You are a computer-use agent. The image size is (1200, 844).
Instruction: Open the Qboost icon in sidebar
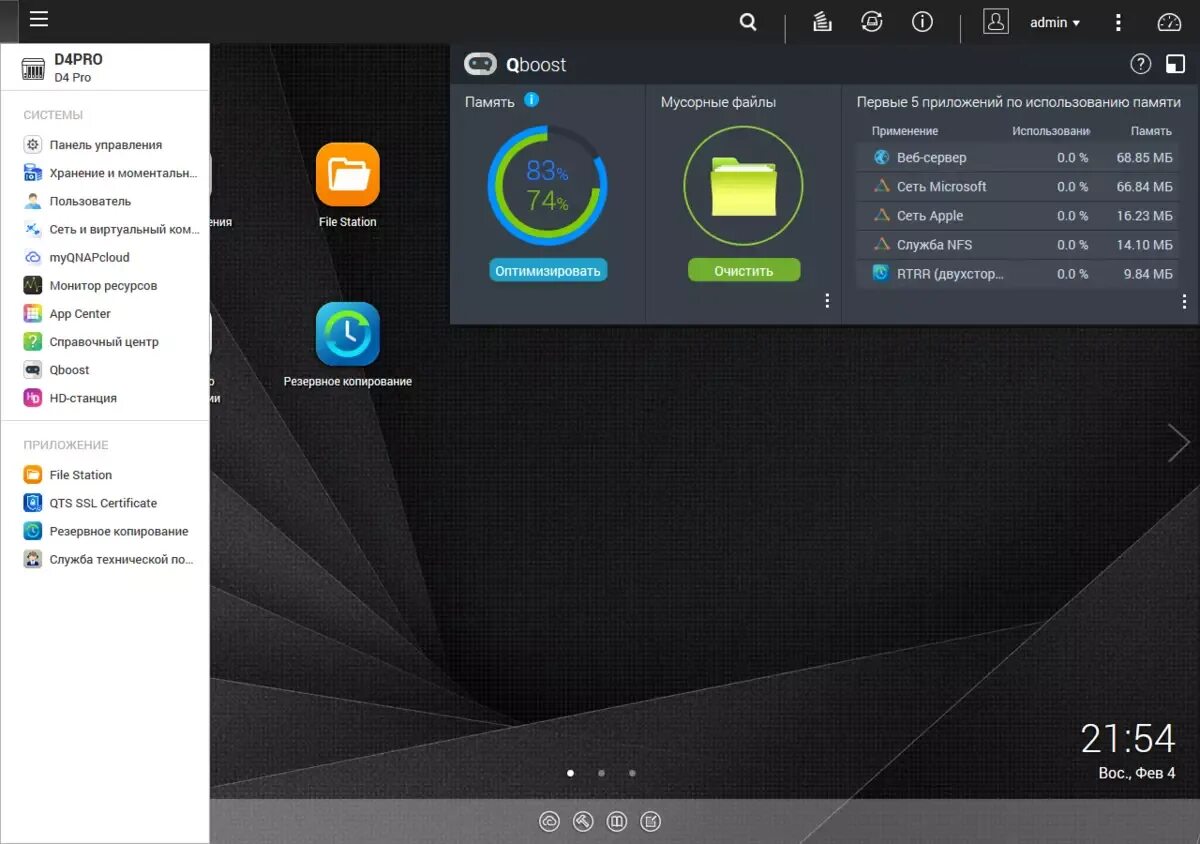coord(68,369)
